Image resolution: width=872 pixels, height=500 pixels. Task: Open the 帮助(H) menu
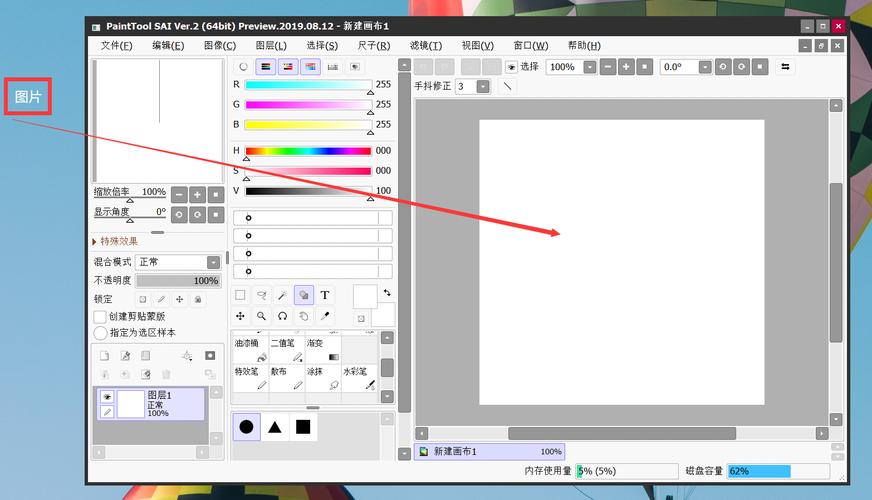(x=584, y=46)
